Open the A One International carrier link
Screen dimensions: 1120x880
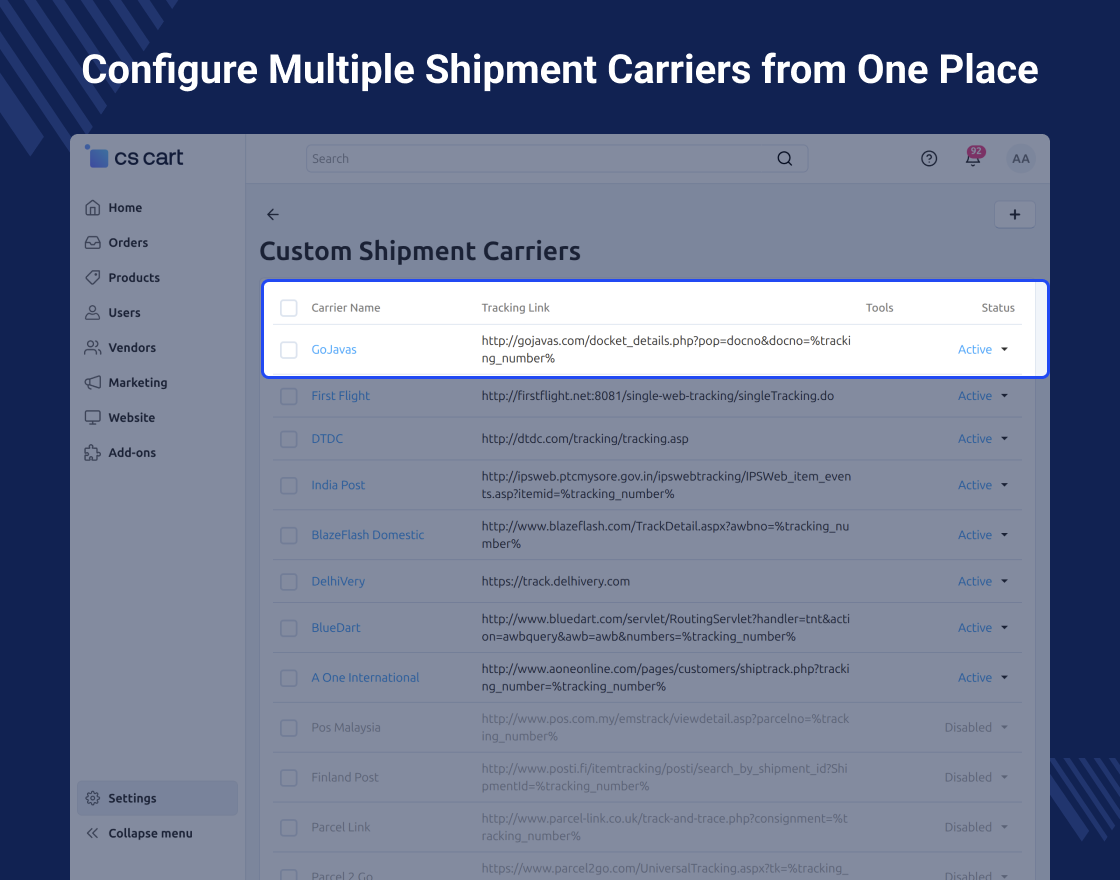pos(365,678)
